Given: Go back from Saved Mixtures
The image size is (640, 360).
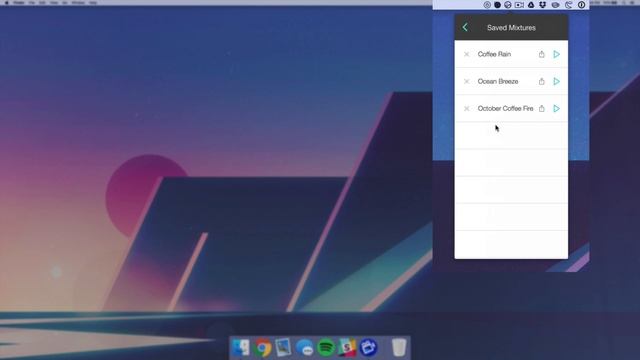Looking at the screenshot, I should click(x=465, y=27).
